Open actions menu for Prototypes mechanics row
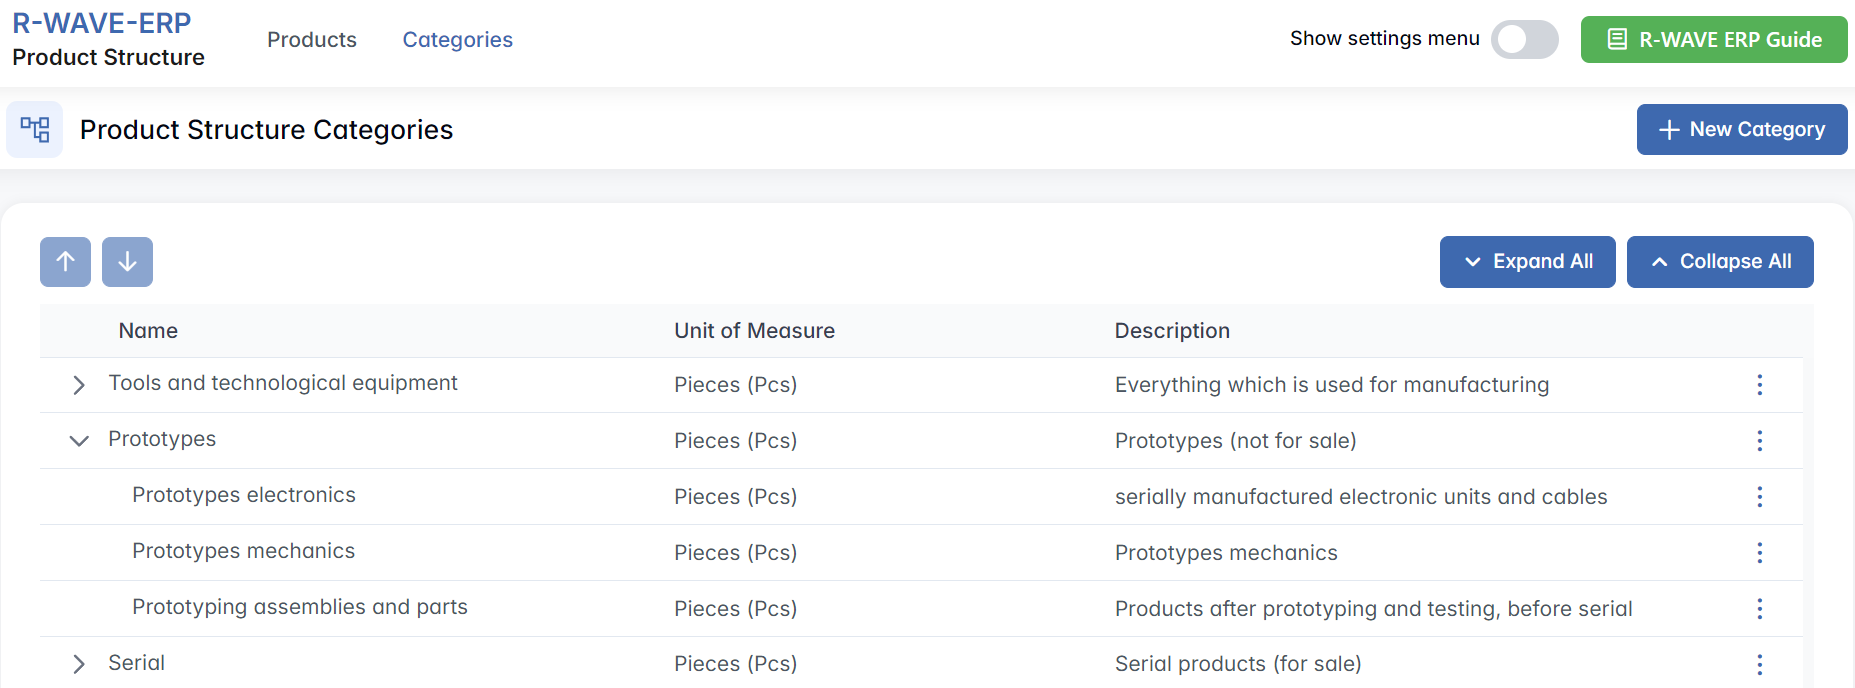Screen dimensions: 1855x688 pos(1759,553)
